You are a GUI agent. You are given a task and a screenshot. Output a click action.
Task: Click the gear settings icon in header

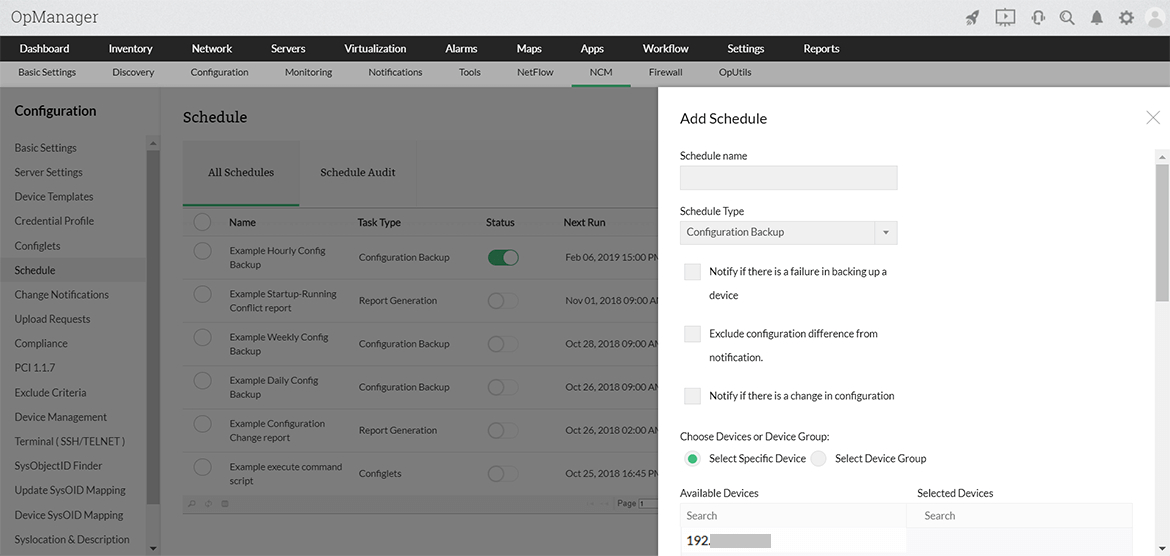point(1126,18)
